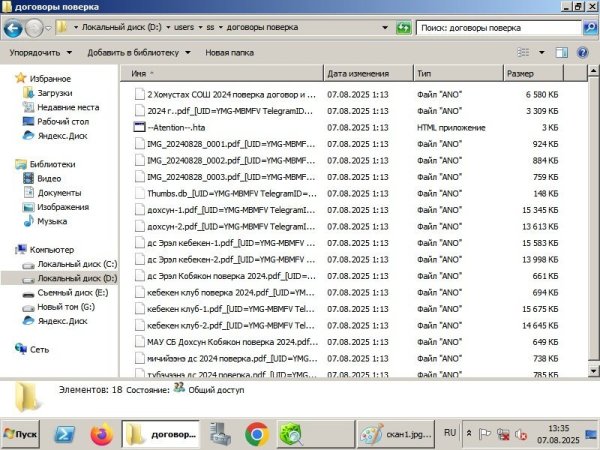Open the change view options dropdown arrow

coord(545,52)
